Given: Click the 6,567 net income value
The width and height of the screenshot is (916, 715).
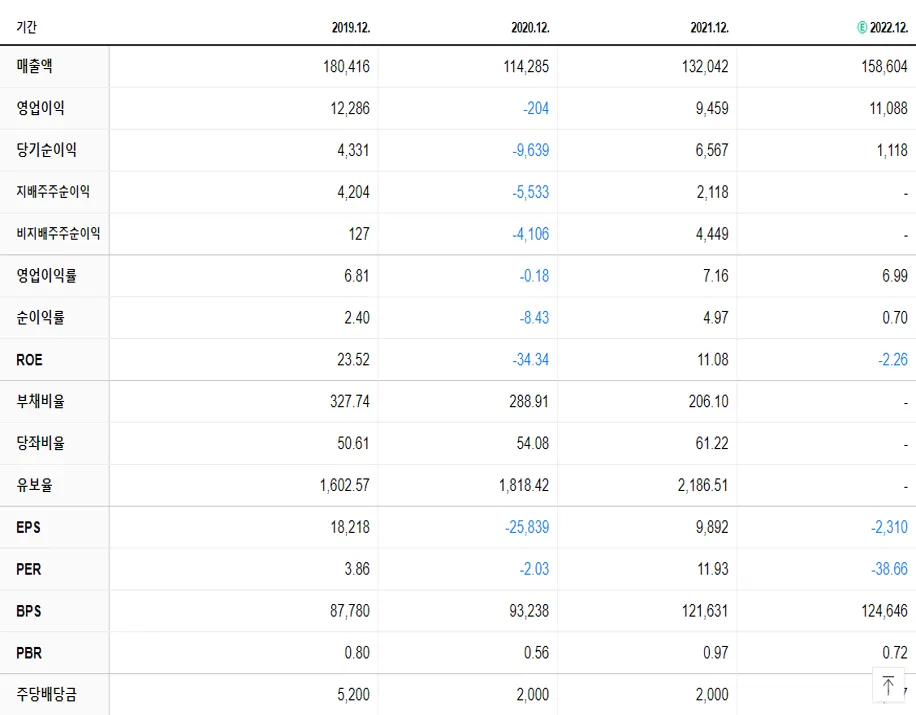Looking at the screenshot, I should 712,150.
